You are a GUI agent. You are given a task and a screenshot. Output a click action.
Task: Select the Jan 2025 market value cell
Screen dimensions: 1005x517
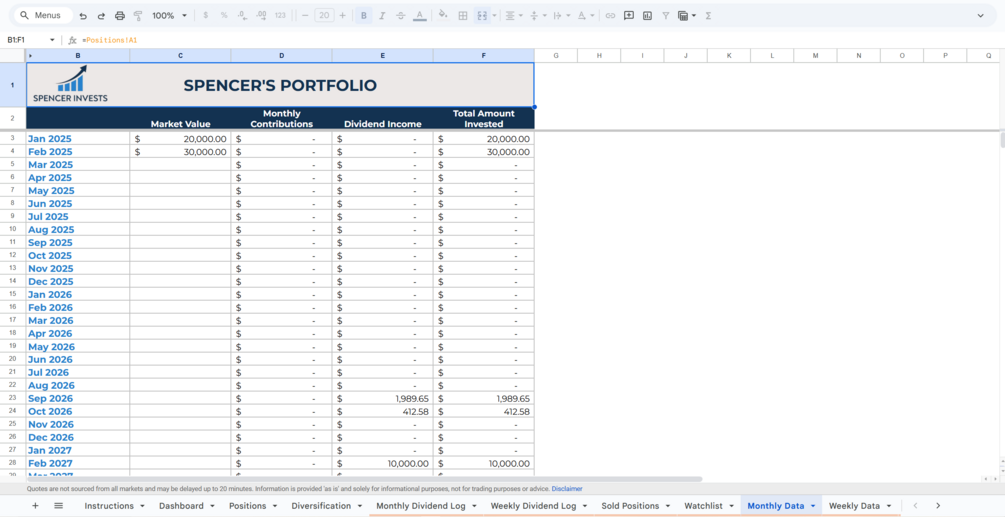180,138
